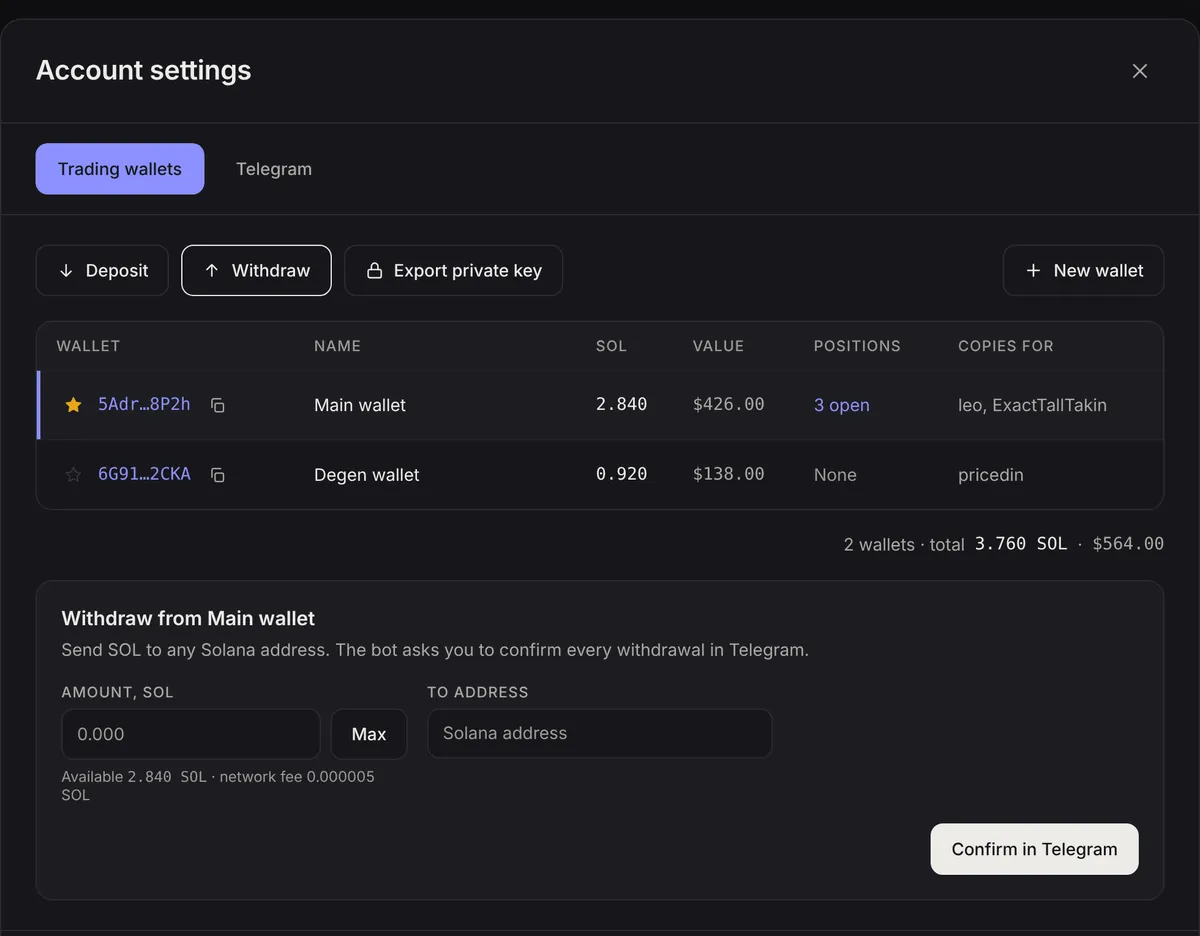Click the pricedin copies cell
The height and width of the screenshot is (936, 1200).
[991, 475]
